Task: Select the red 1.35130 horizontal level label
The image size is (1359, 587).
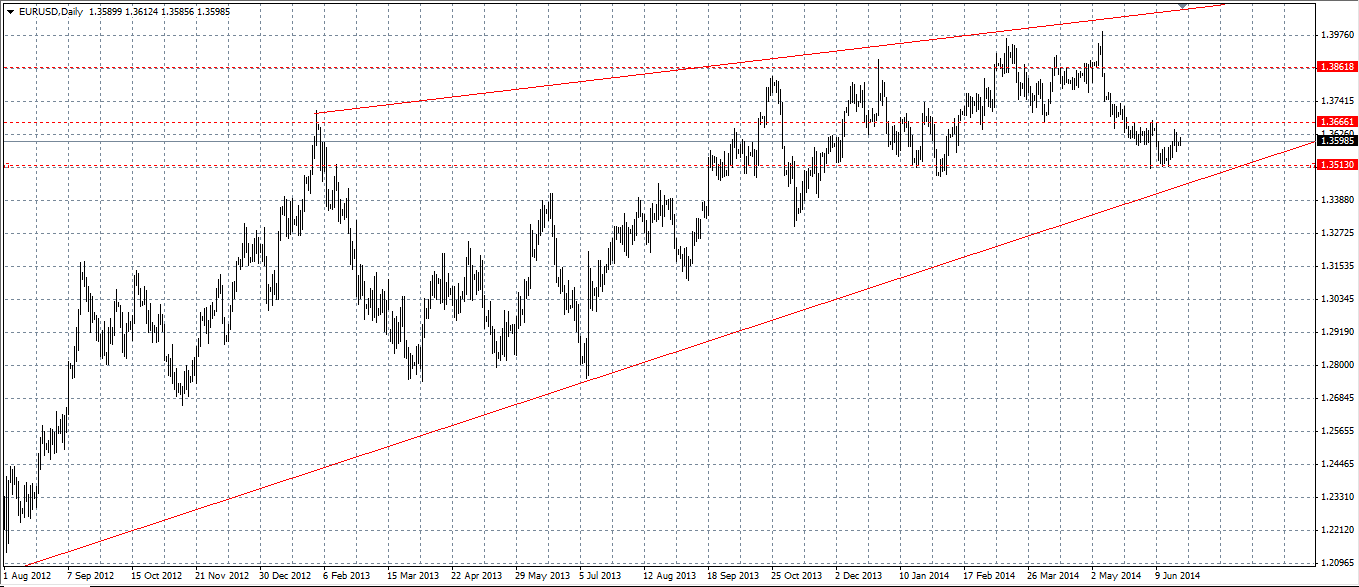Action: tap(1337, 165)
